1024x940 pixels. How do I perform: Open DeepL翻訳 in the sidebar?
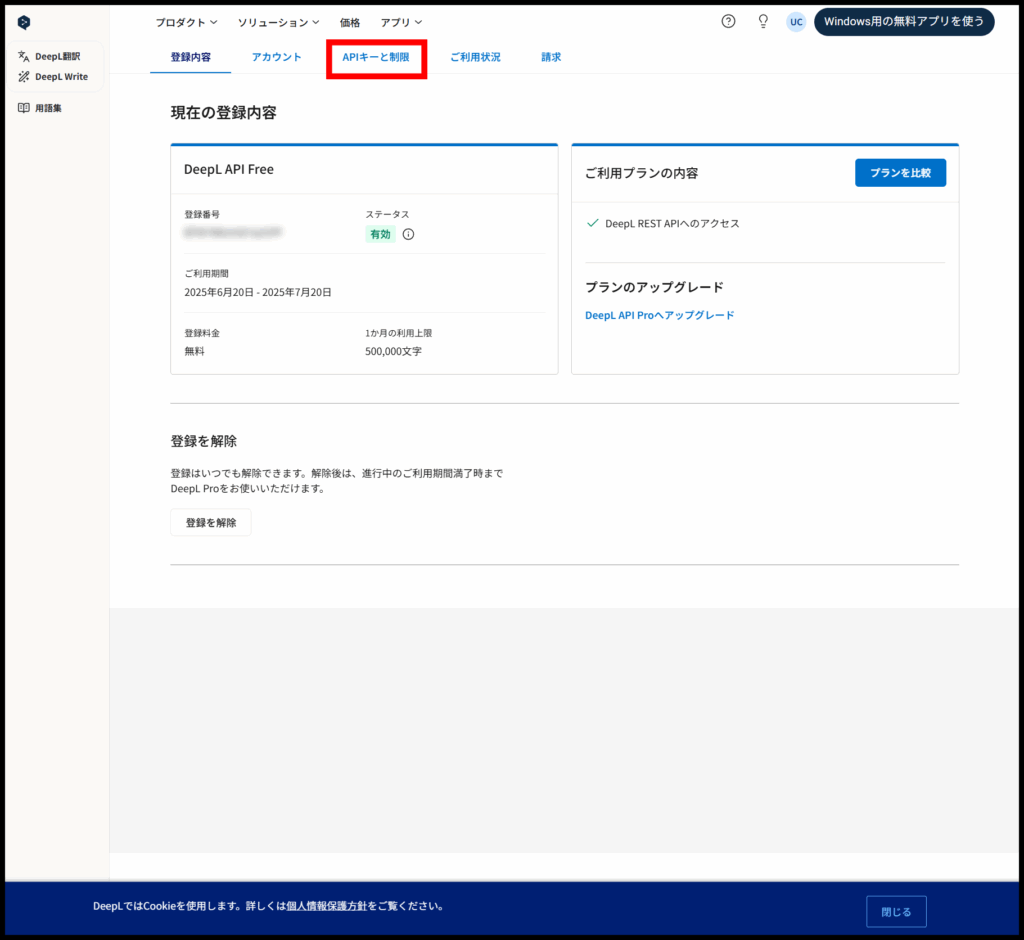tap(50, 56)
